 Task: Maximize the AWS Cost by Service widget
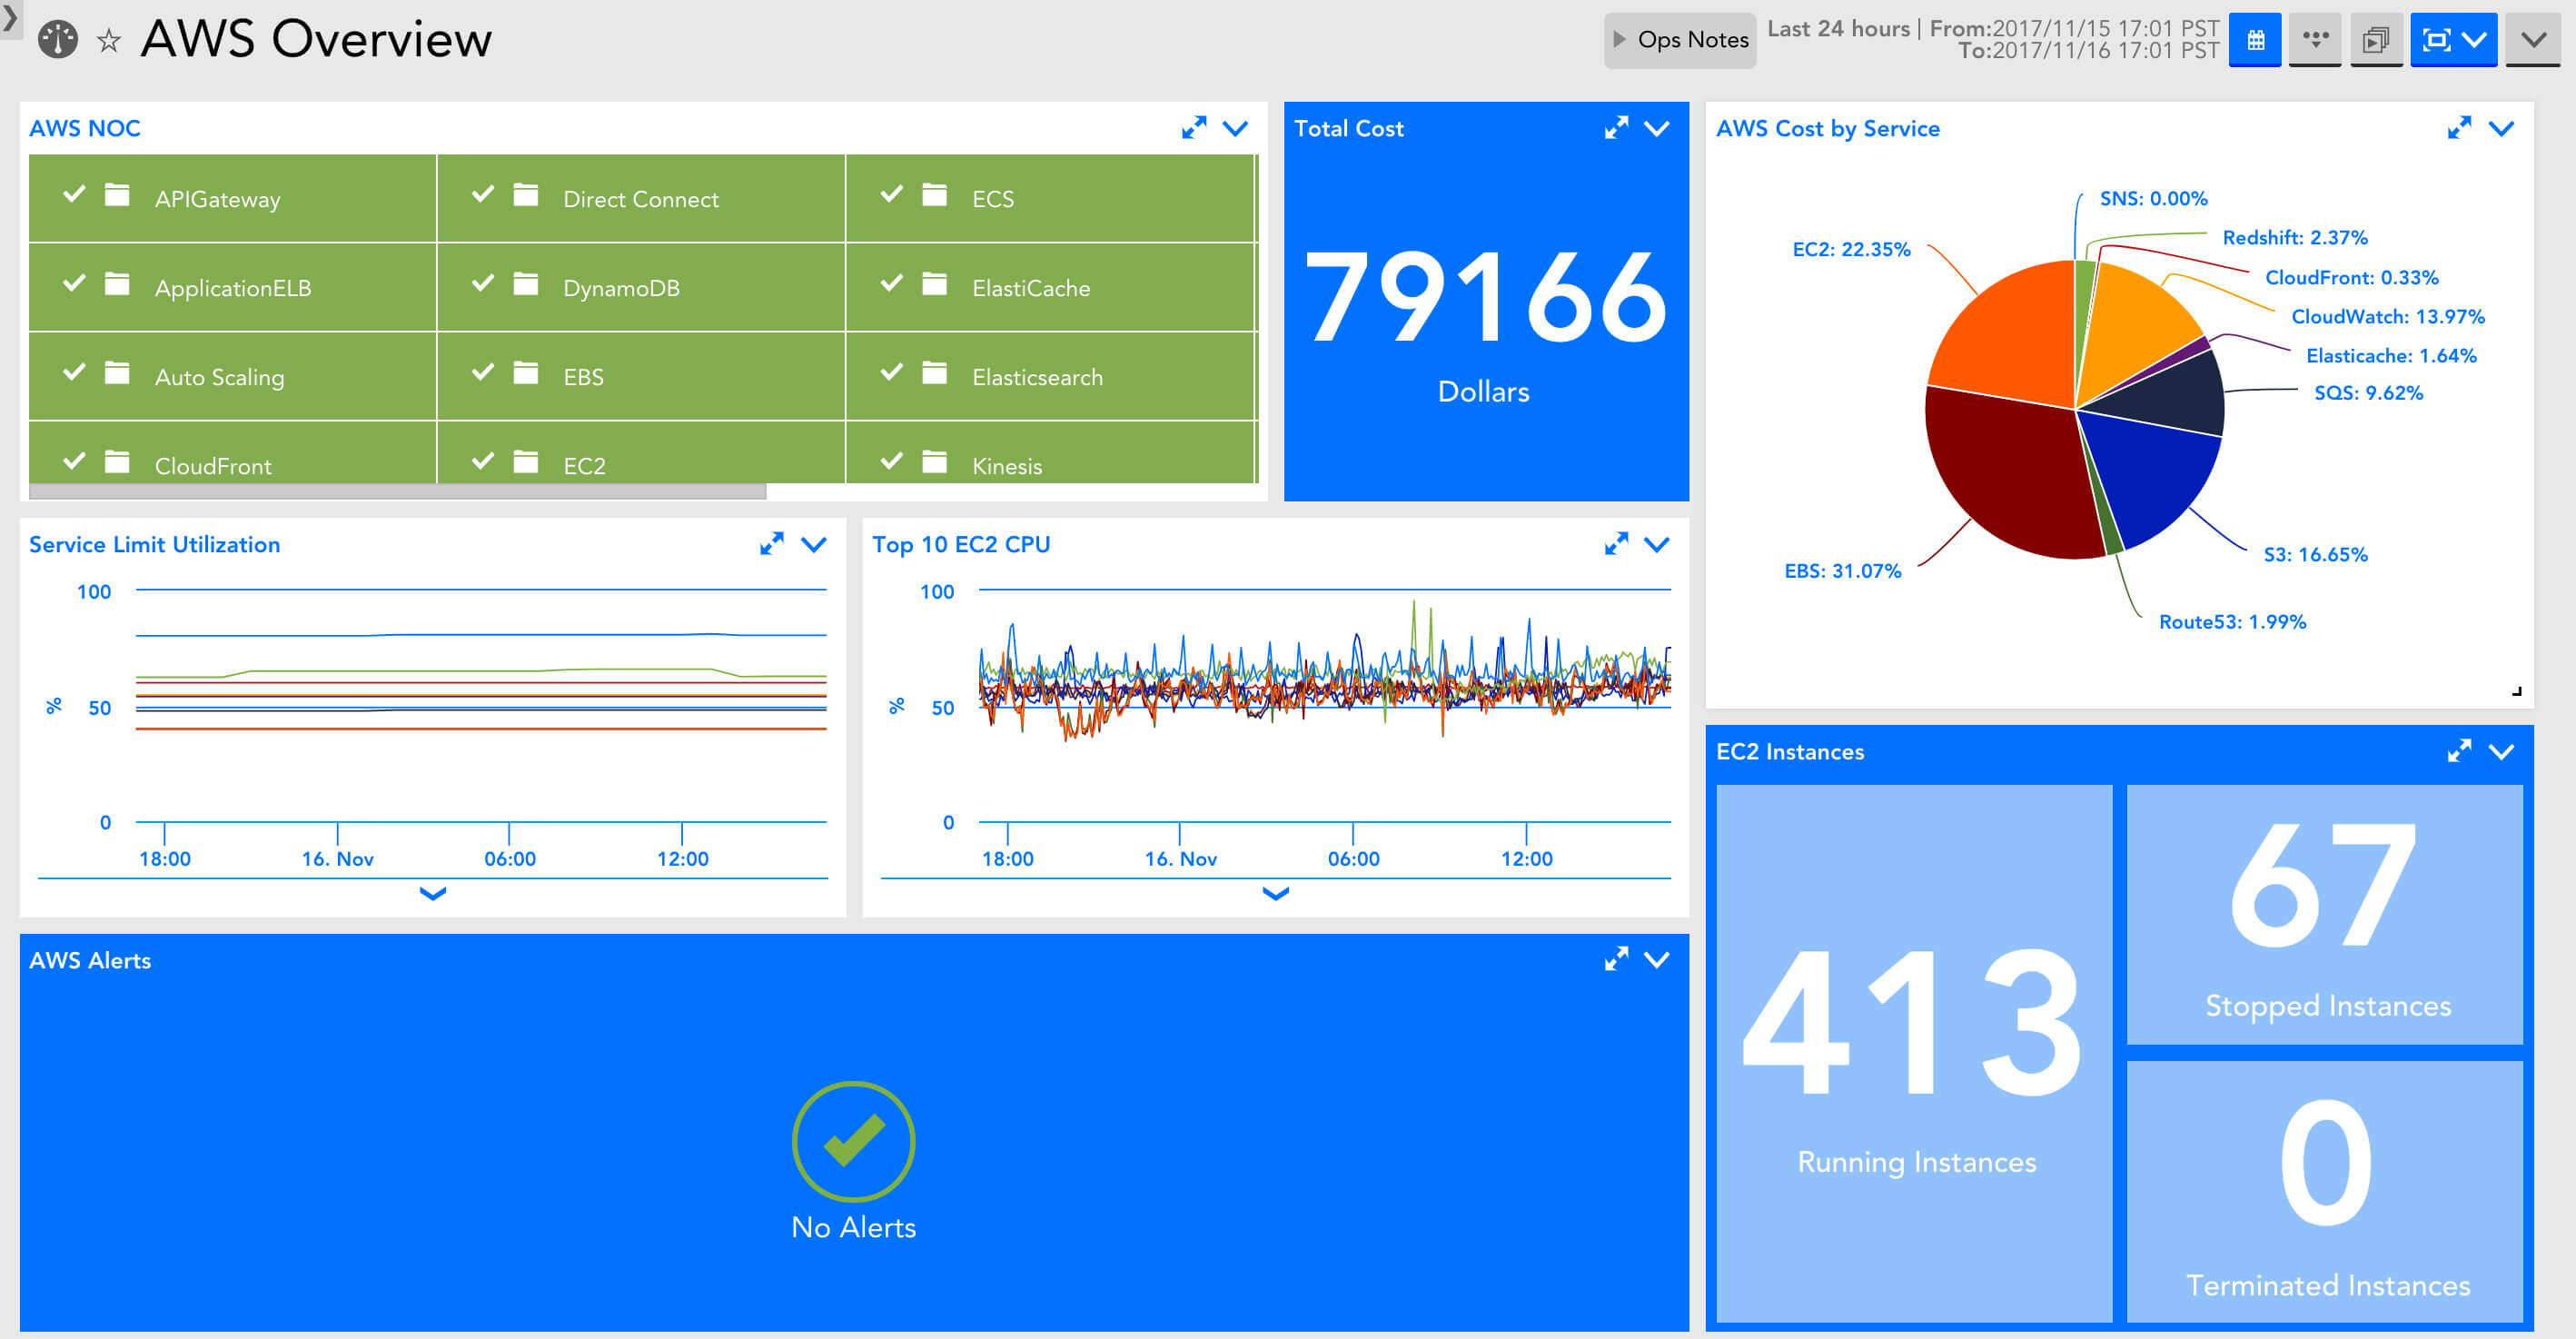coord(2459,128)
